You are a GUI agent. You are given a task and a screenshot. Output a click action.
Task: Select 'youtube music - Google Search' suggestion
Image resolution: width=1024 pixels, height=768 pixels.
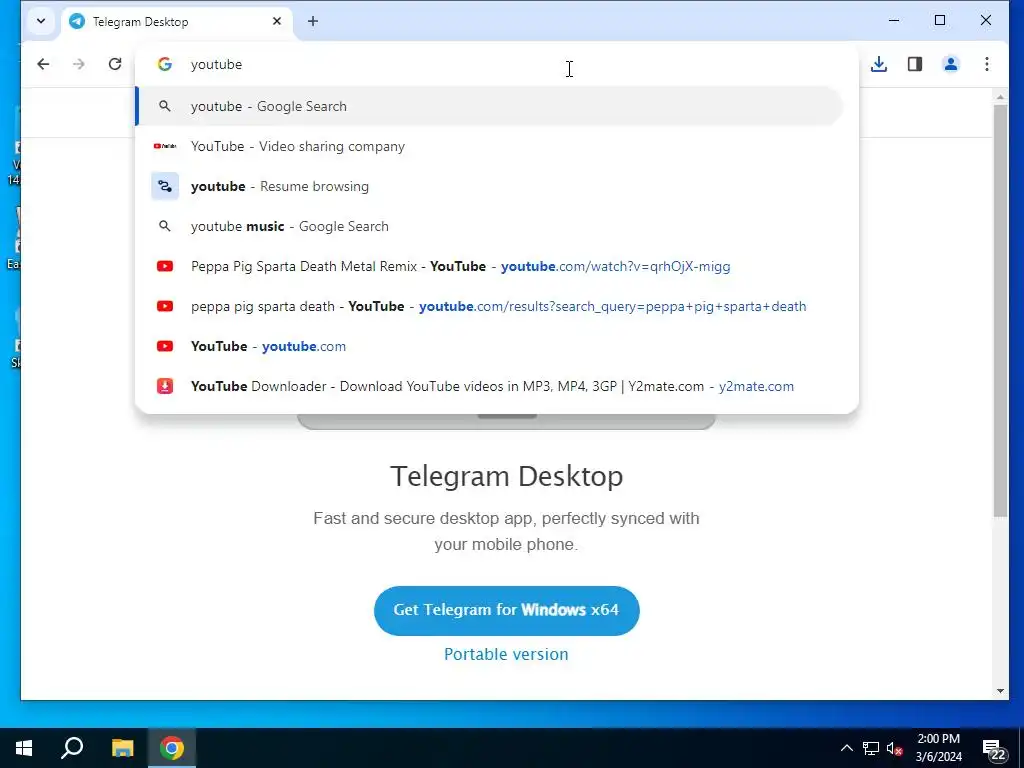(x=489, y=226)
